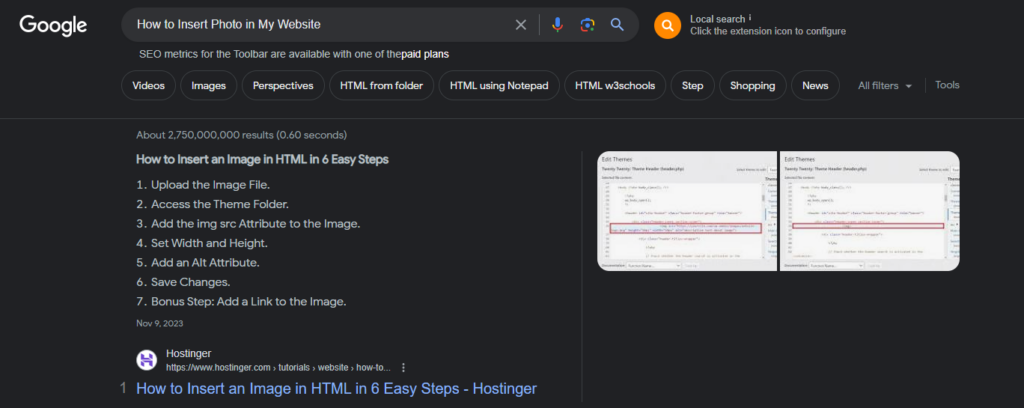Select the HTML using Notepad chip
The height and width of the screenshot is (408, 1024).
click(x=499, y=86)
